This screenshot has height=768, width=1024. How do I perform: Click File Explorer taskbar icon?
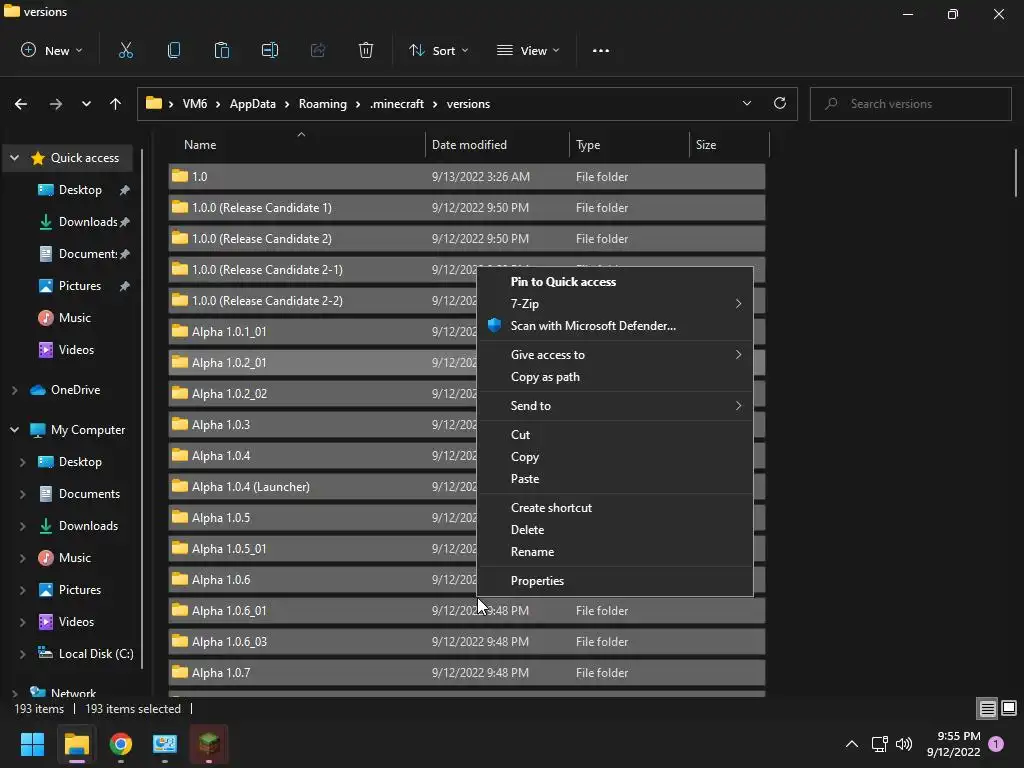click(76, 744)
